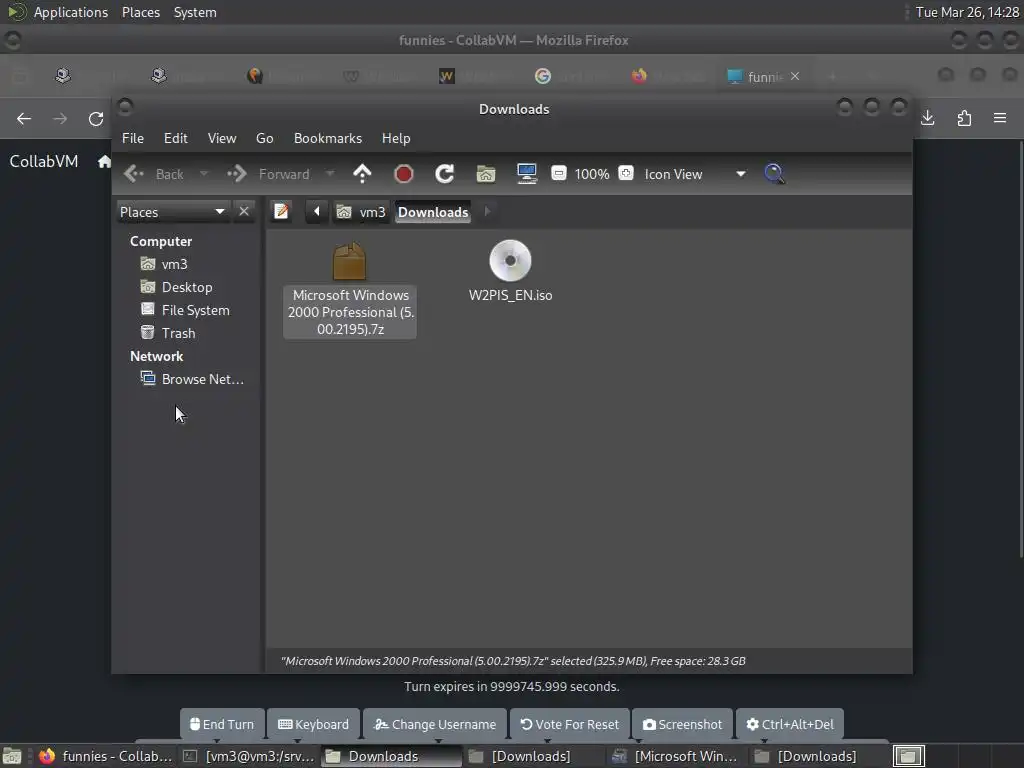Viewport: 1024px width, 768px height.
Task: Open Computer toolbar icon
Action: 527,174
